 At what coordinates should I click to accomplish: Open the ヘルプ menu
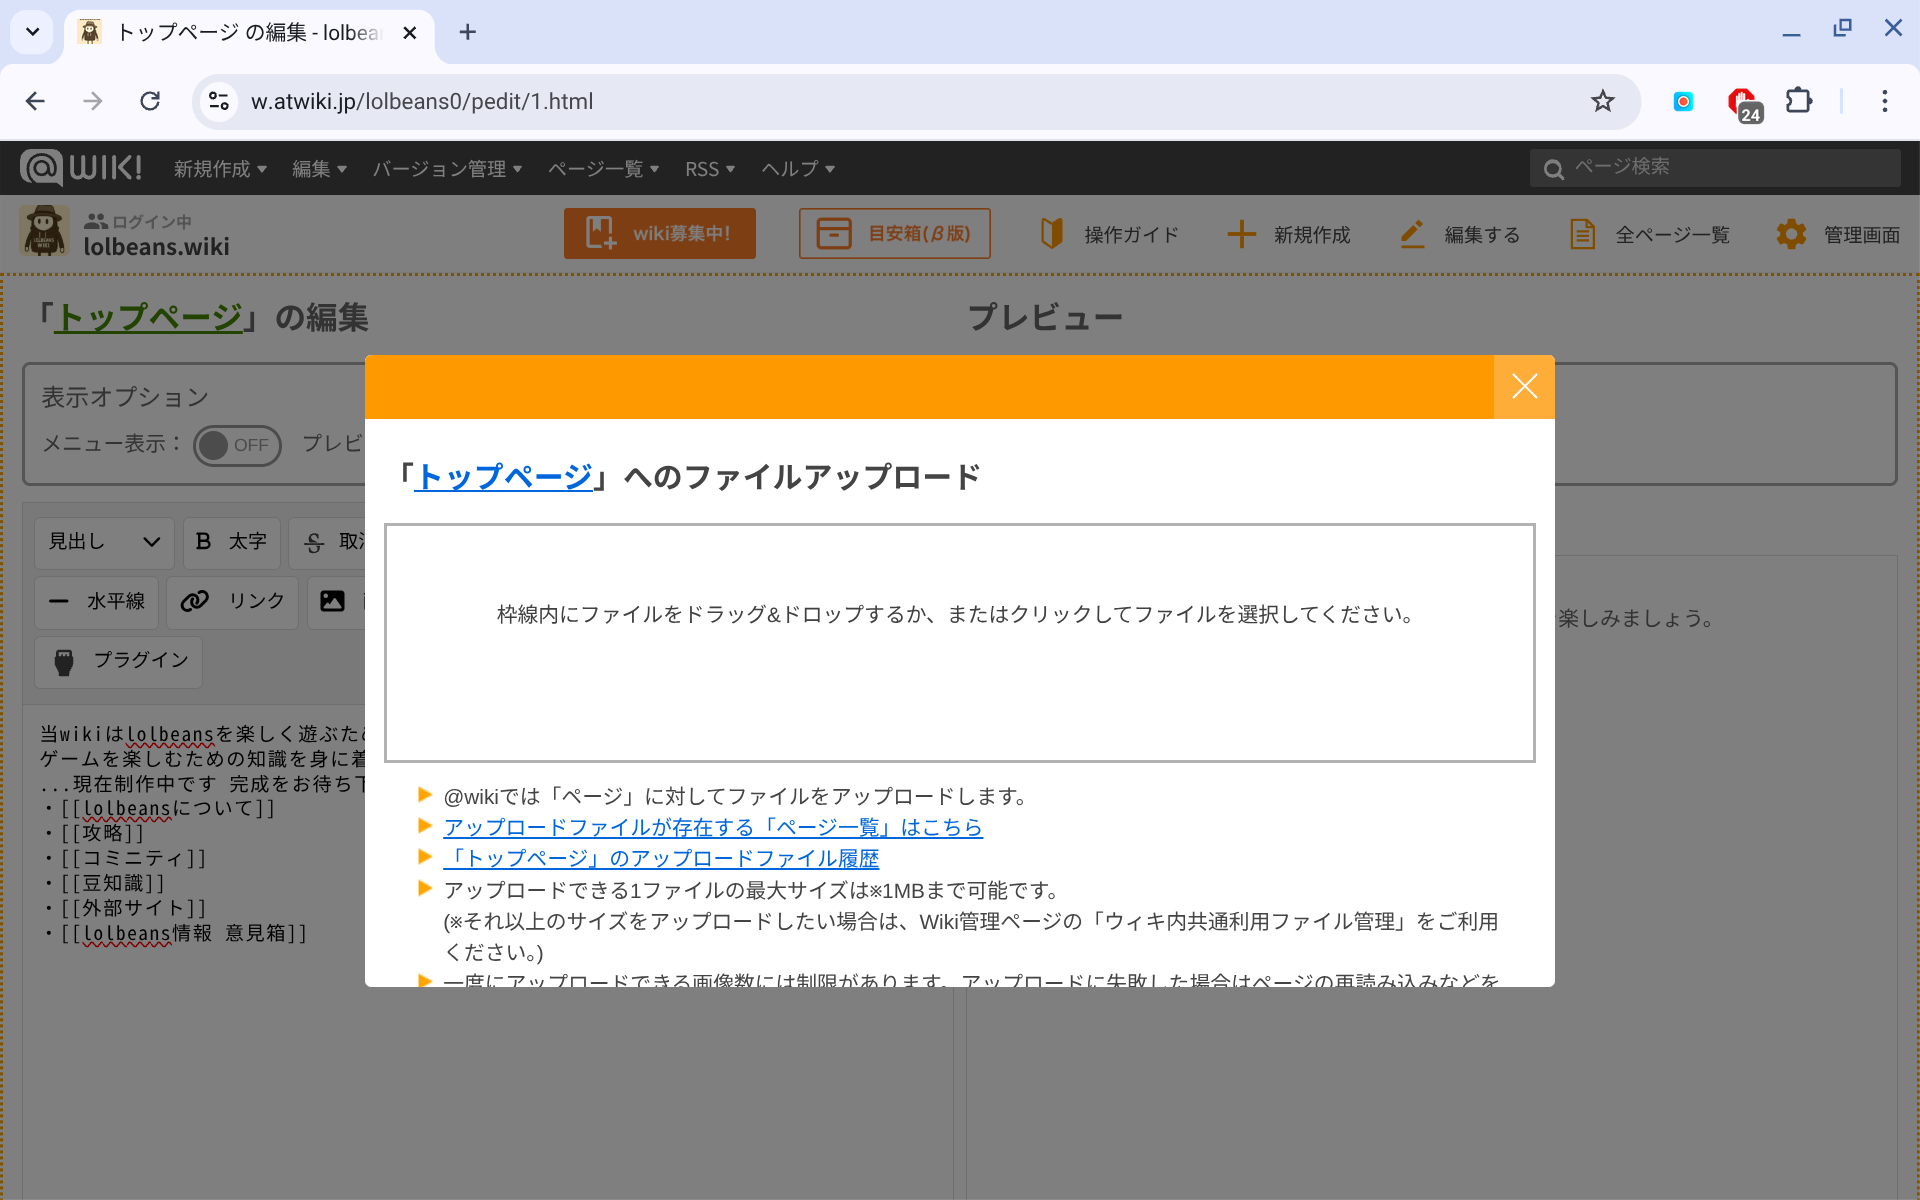pos(797,169)
